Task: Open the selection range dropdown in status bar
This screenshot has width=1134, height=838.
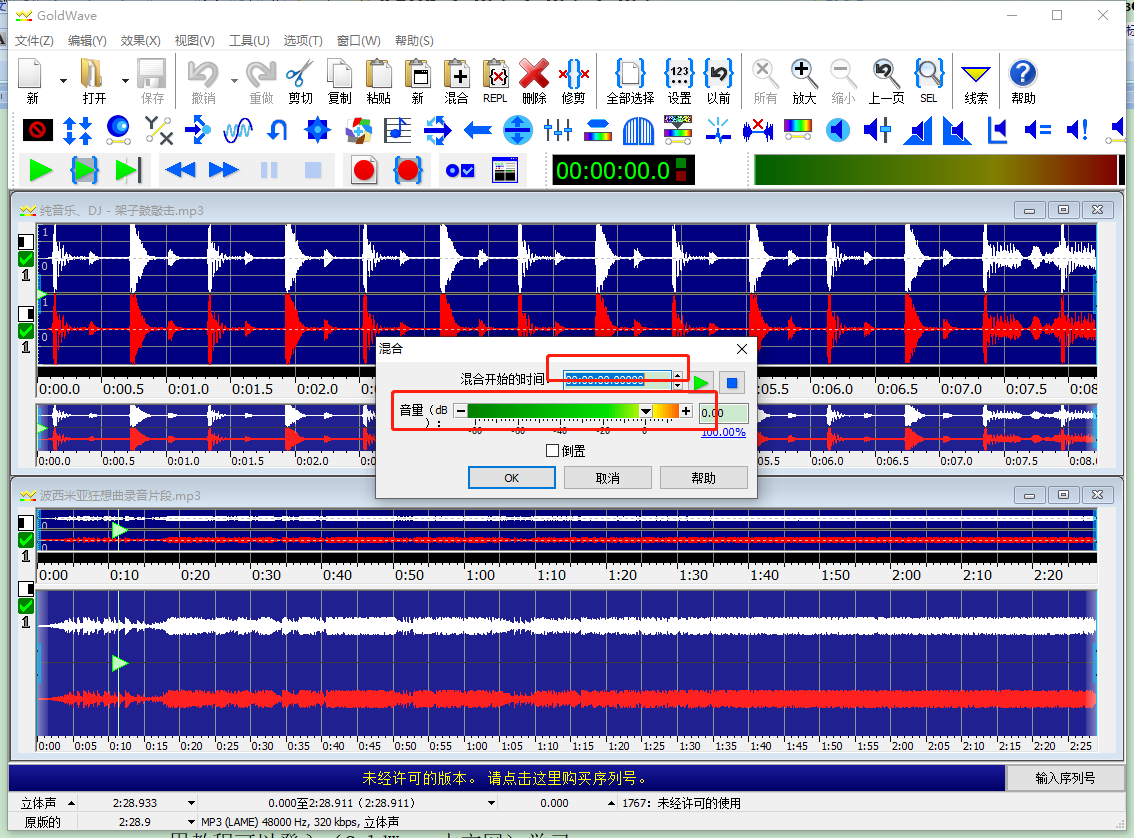Action: pyautogui.click(x=491, y=803)
